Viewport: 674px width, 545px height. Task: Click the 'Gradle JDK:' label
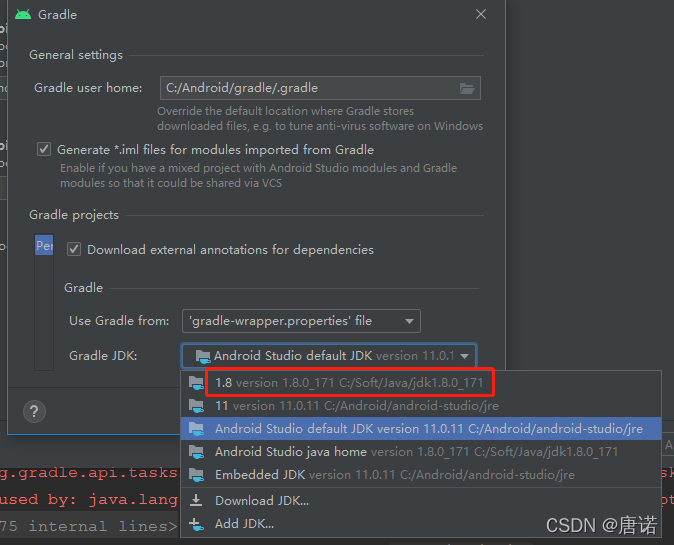pos(103,356)
